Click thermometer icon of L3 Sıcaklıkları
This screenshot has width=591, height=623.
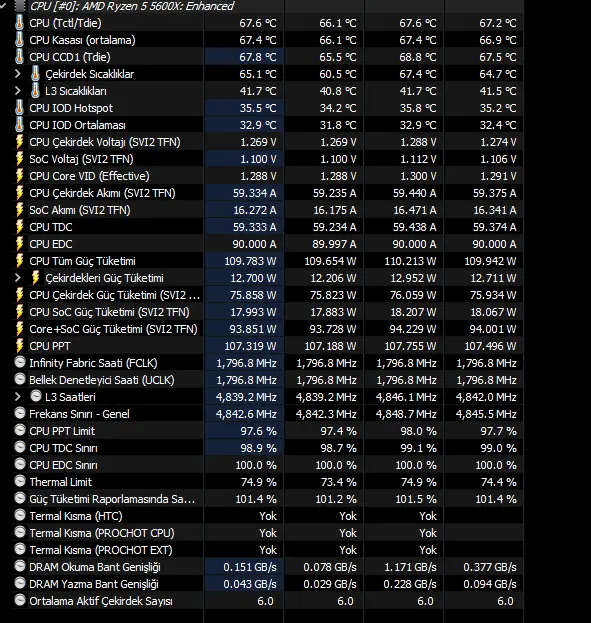click(35, 91)
